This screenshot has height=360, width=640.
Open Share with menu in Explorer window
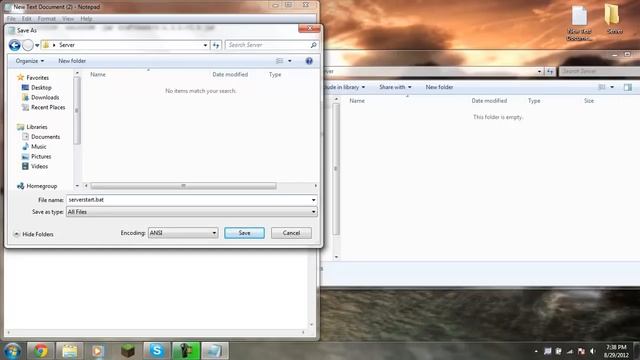(395, 87)
